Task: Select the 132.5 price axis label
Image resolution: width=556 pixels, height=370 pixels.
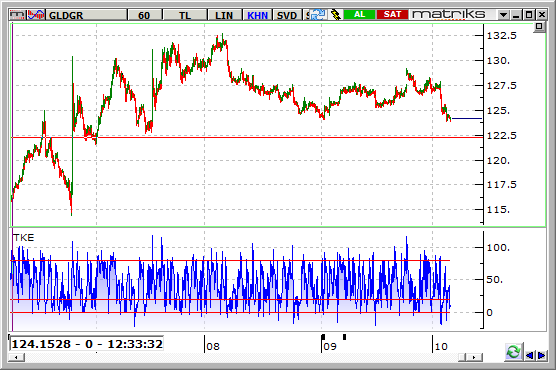Action: (502, 35)
